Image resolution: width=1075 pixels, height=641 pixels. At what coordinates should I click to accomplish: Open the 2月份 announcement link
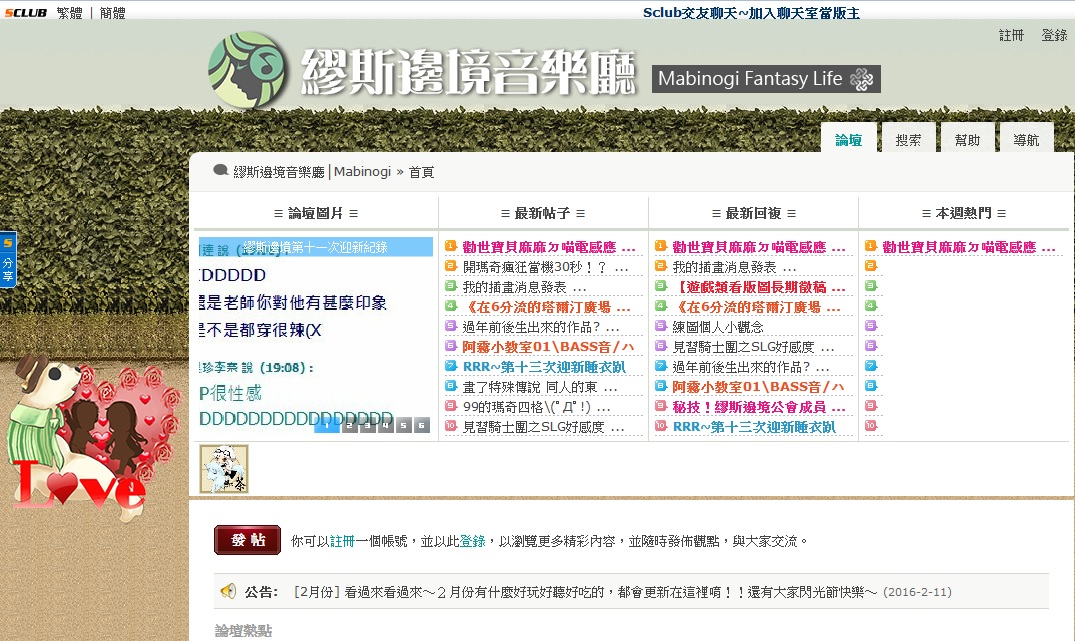click(585, 592)
